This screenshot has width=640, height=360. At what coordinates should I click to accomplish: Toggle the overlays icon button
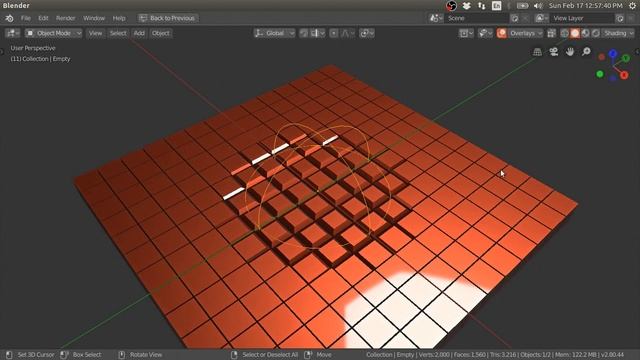click(x=502, y=33)
